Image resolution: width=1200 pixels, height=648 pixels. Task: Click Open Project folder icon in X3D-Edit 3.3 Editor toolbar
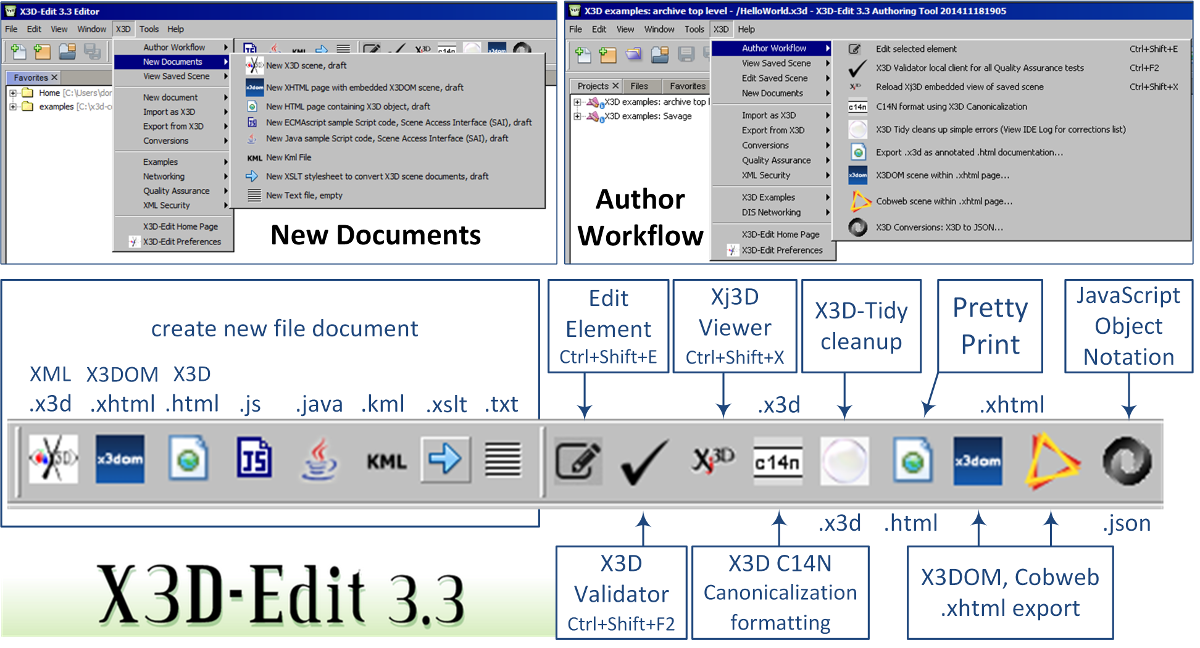click(67, 51)
